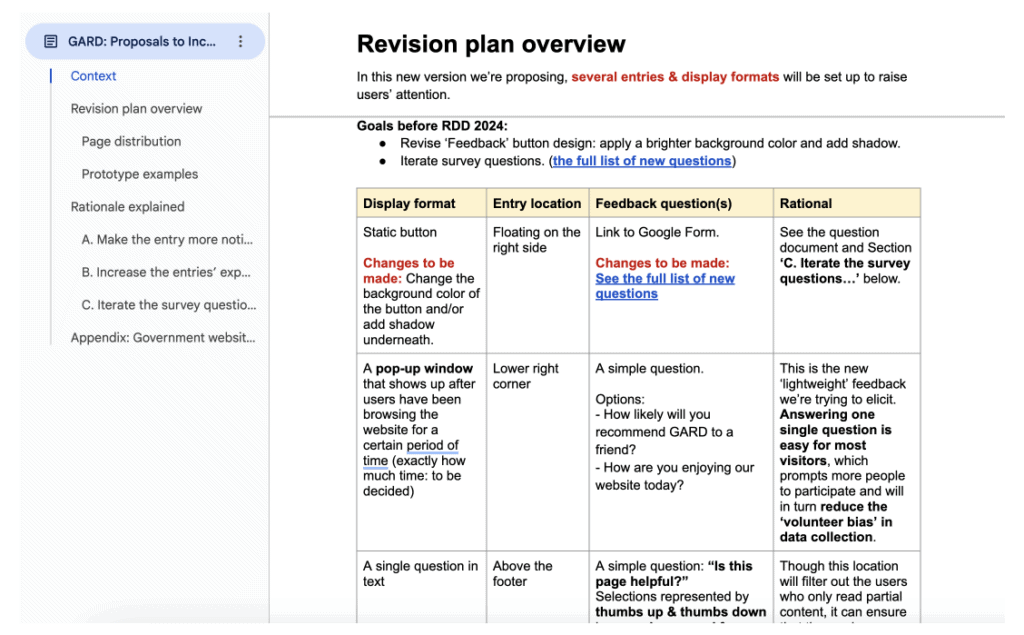Click 'Link to Google Form.' text
Screen dimensions: 1024x635
coord(657,232)
